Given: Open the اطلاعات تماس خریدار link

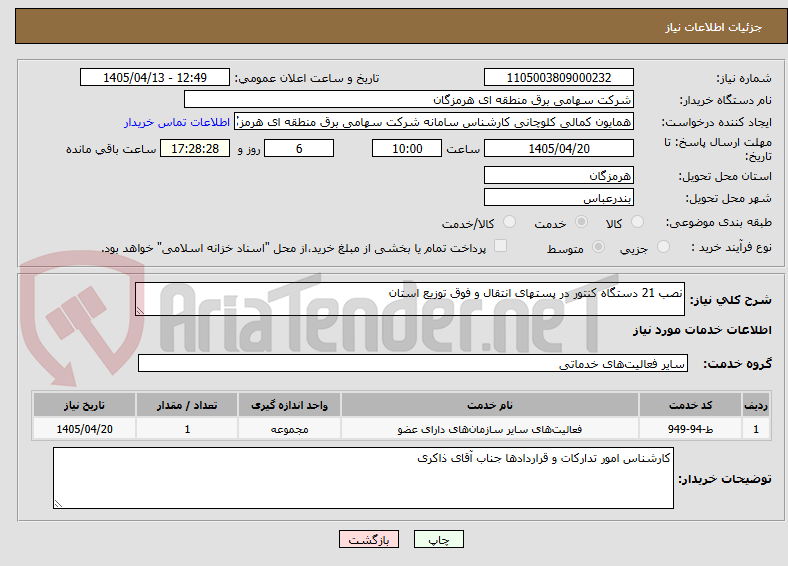Looking at the screenshot, I should (x=177, y=122).
